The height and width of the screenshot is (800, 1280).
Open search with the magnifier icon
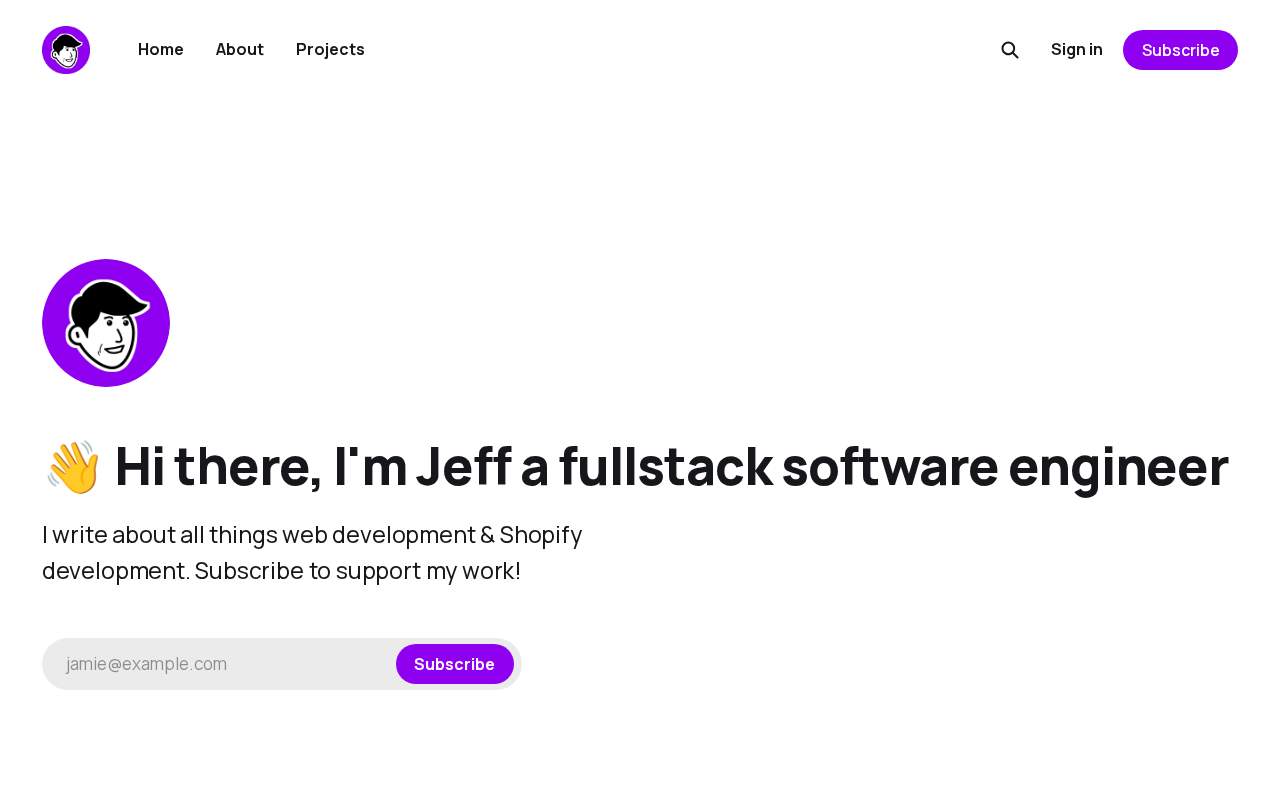click(x=1010, y=50)
